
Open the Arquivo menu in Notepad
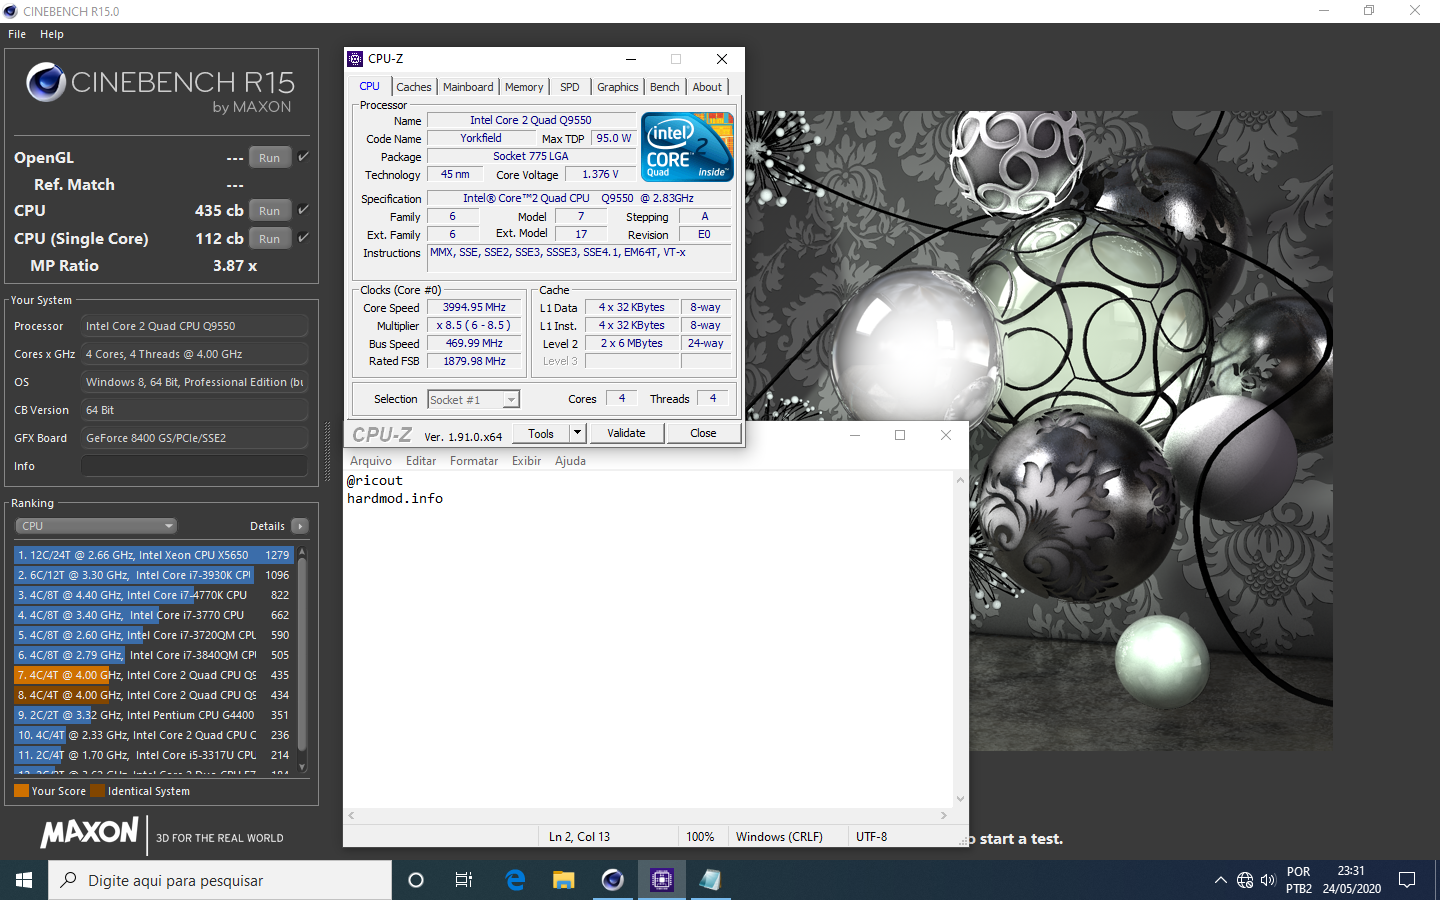pos(371,461)
